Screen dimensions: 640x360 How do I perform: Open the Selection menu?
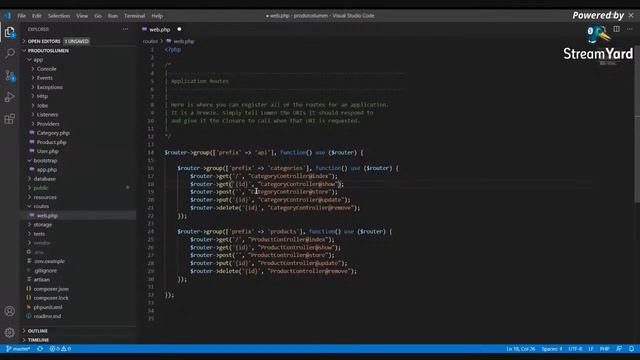59,16
